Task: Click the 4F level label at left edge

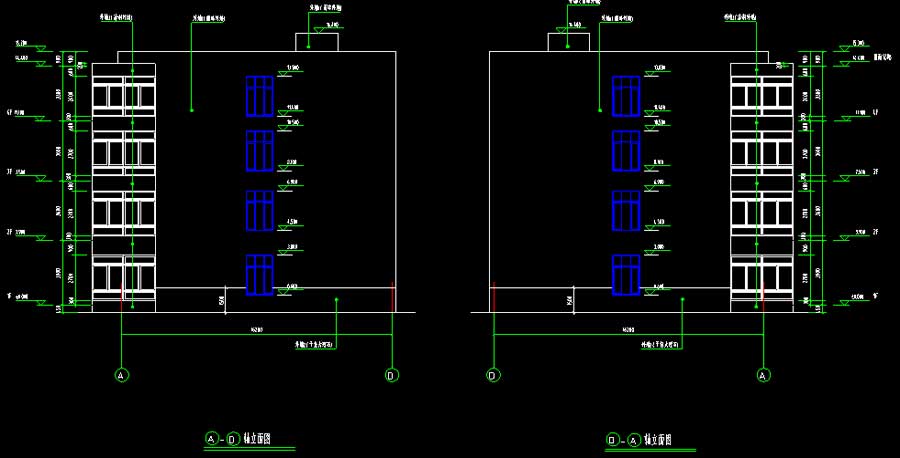Action: (x=9, y=113)
